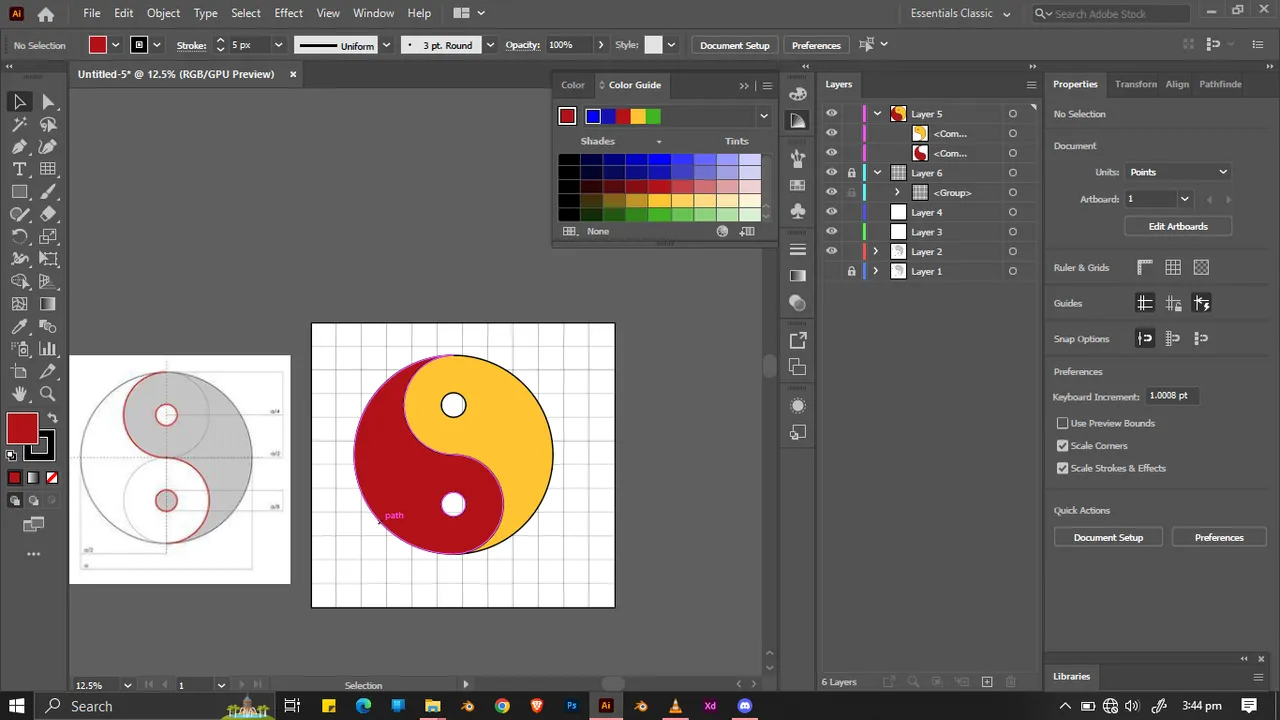The width and height of the screenshot is (1280, 720).
Task: Select the Magic Wand tool
Action: click(19, 125)
